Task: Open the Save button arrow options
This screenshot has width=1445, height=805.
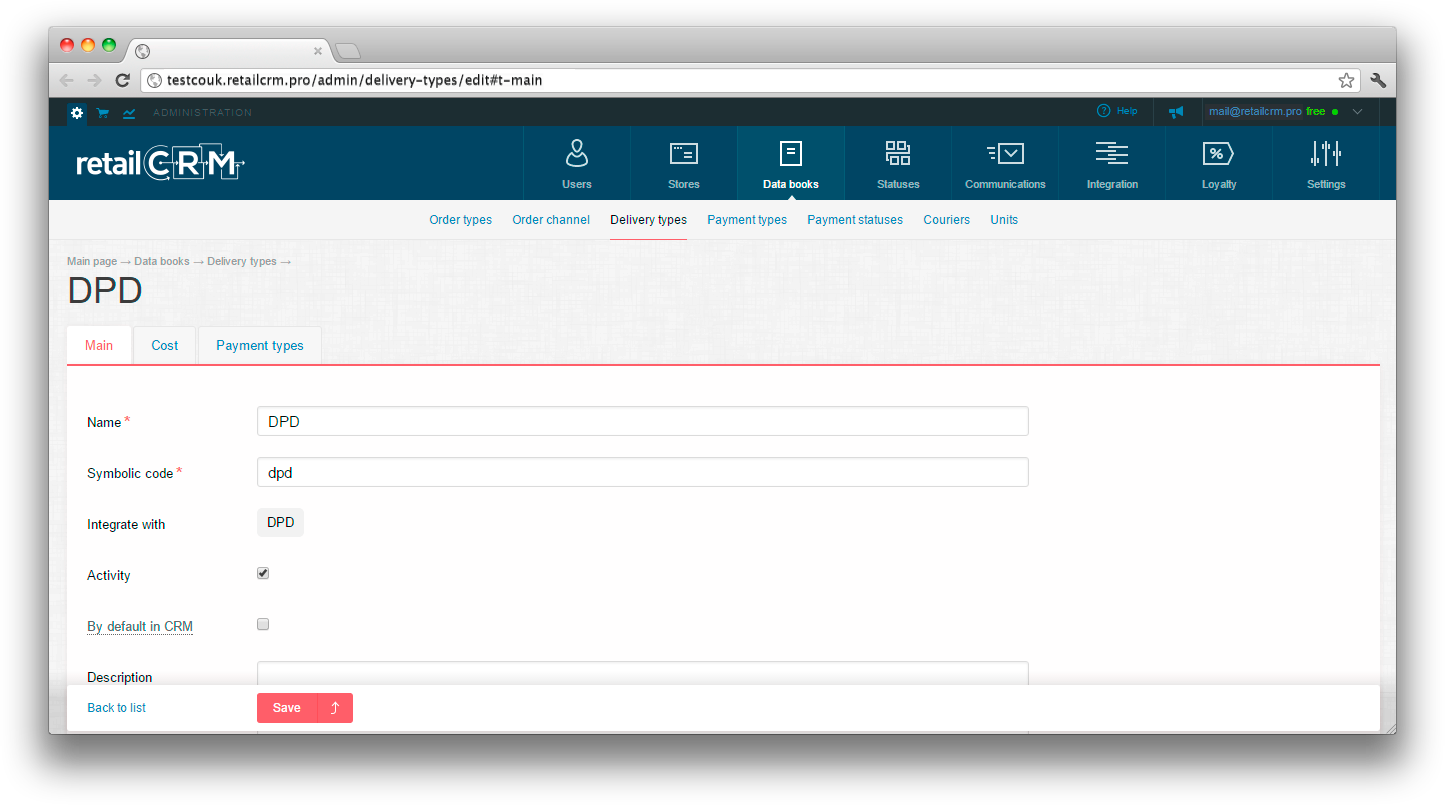Action: (x=335, y=708)
